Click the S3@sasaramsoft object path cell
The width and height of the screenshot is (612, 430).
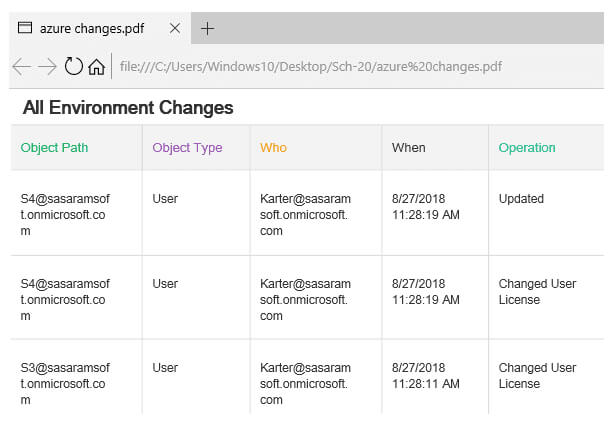click(65, 384)
